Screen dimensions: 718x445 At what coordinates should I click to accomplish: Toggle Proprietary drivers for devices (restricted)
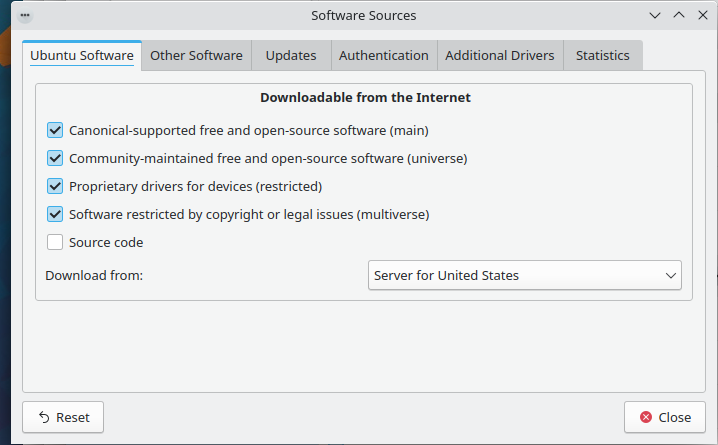[x=55, y=186]
